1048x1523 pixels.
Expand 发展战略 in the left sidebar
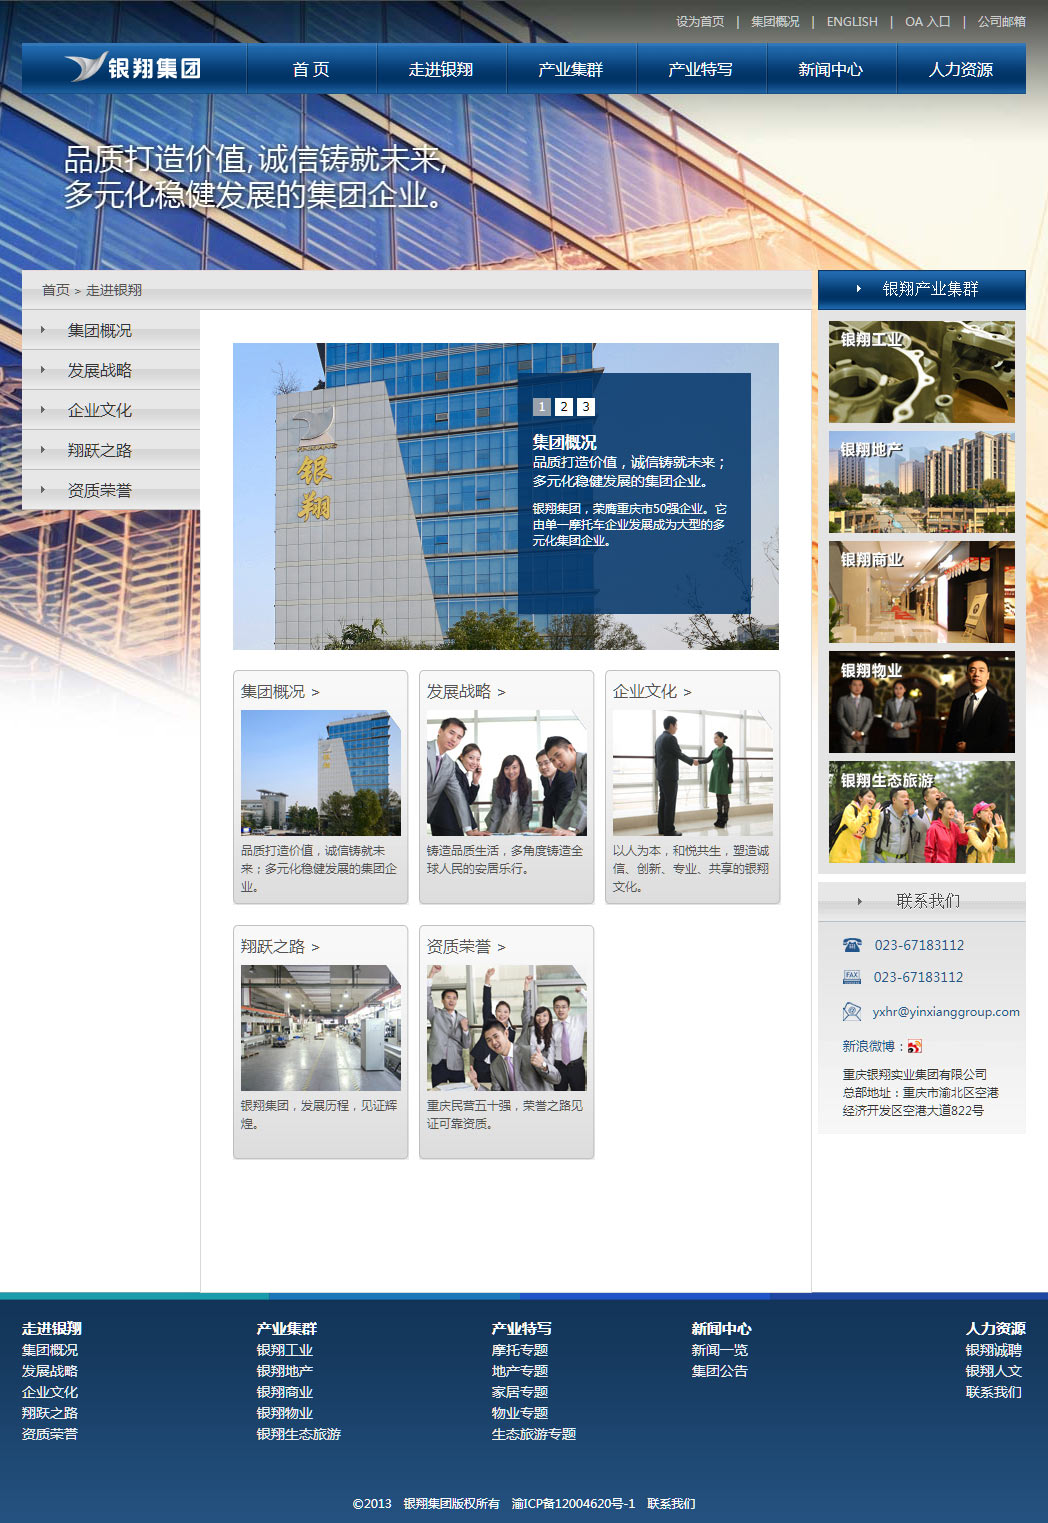click(x=111, y=370)
